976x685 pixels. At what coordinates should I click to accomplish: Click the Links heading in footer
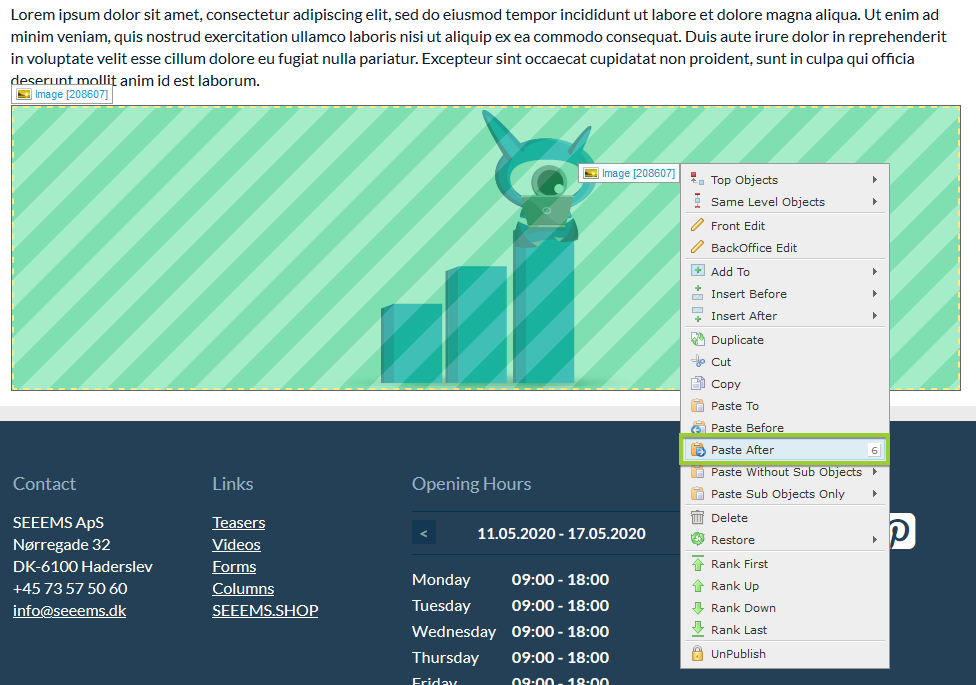[233, 484]
